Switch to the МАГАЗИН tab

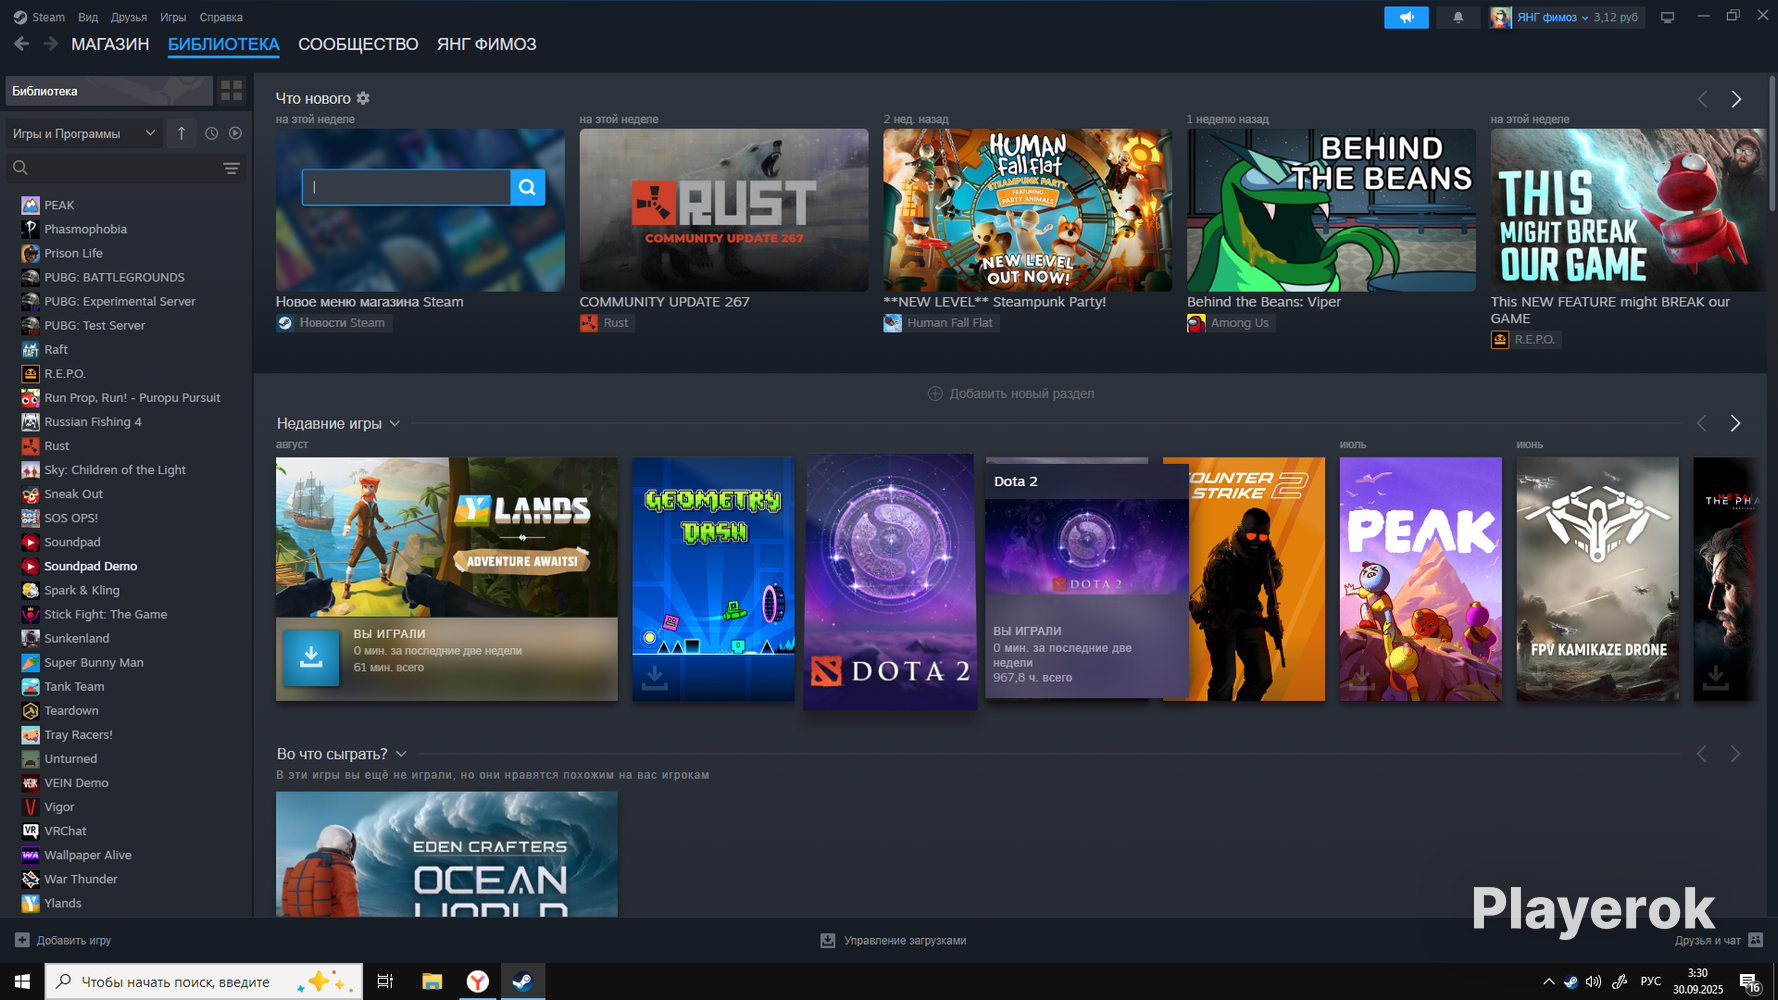coord(110,44)
